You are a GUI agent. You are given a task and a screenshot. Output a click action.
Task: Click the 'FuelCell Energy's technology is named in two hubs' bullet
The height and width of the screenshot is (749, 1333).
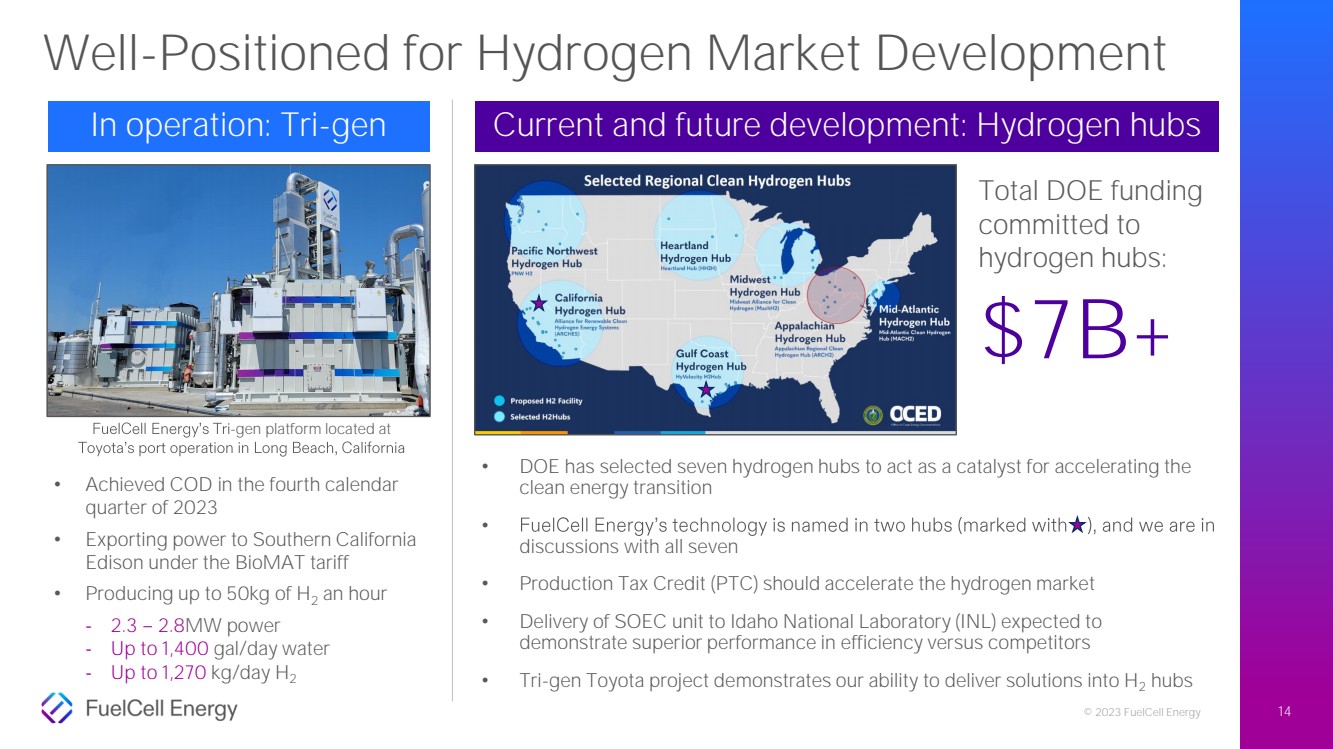(867, 536)
